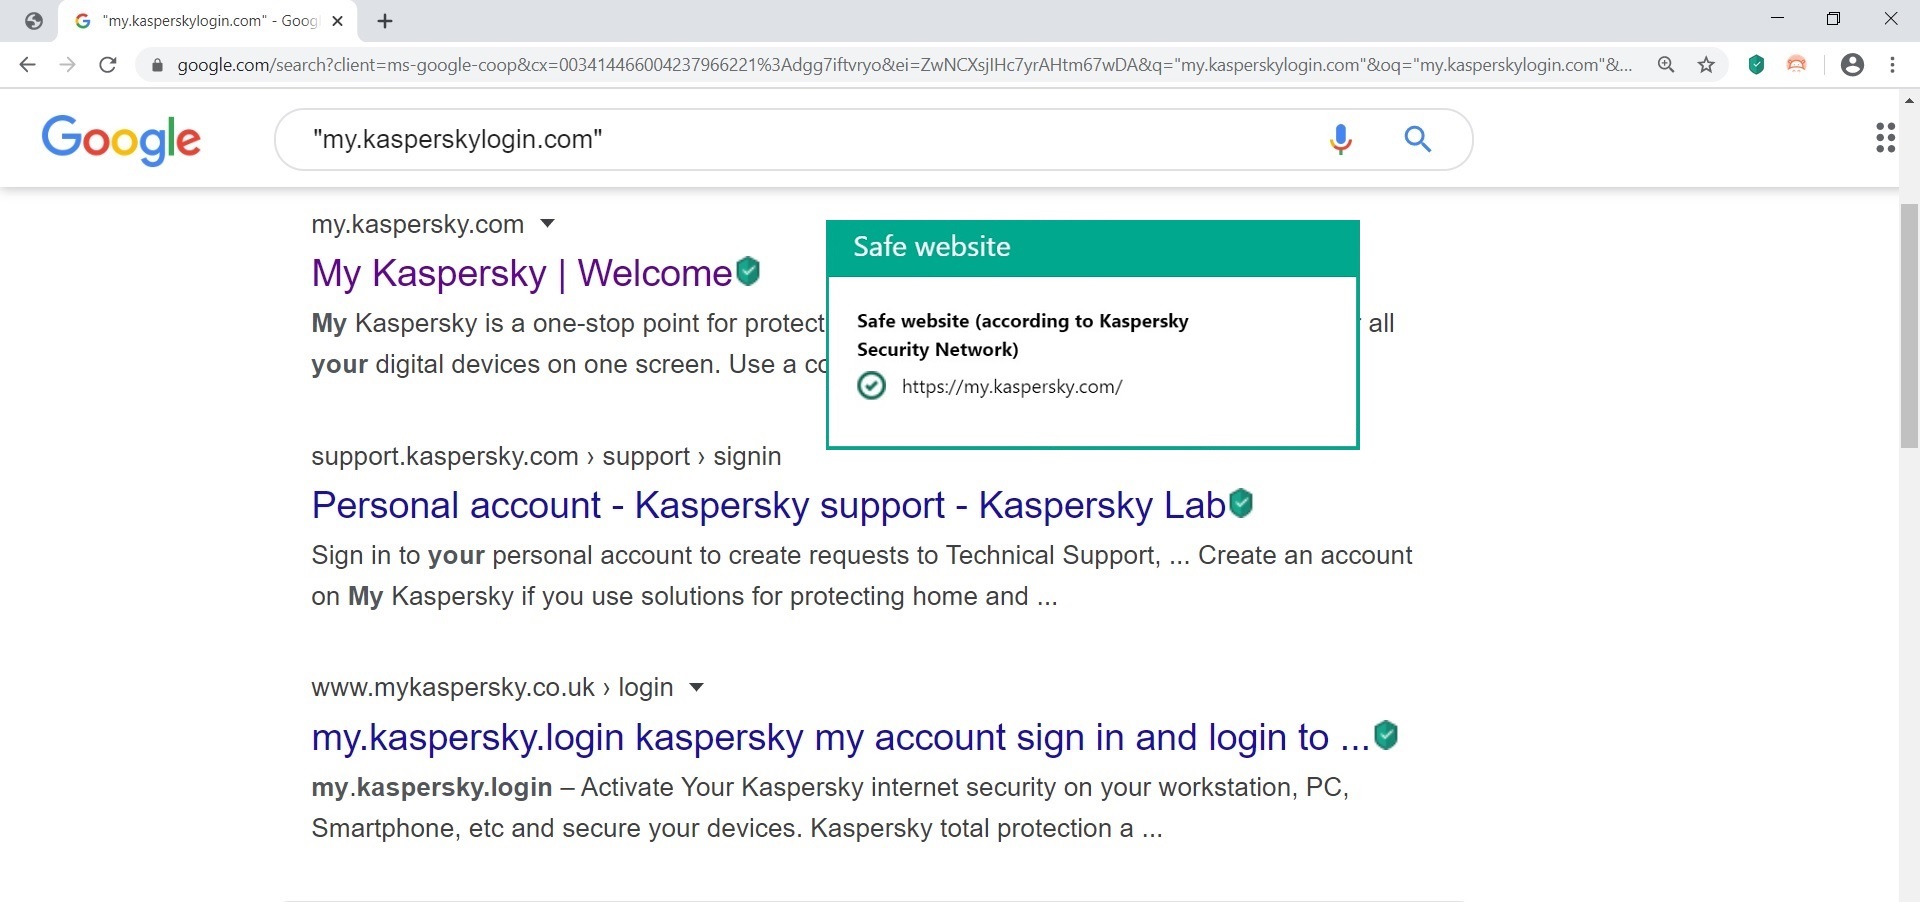
Task: Click the green checkmark icon in safe website popup
Action: point(872,386)
